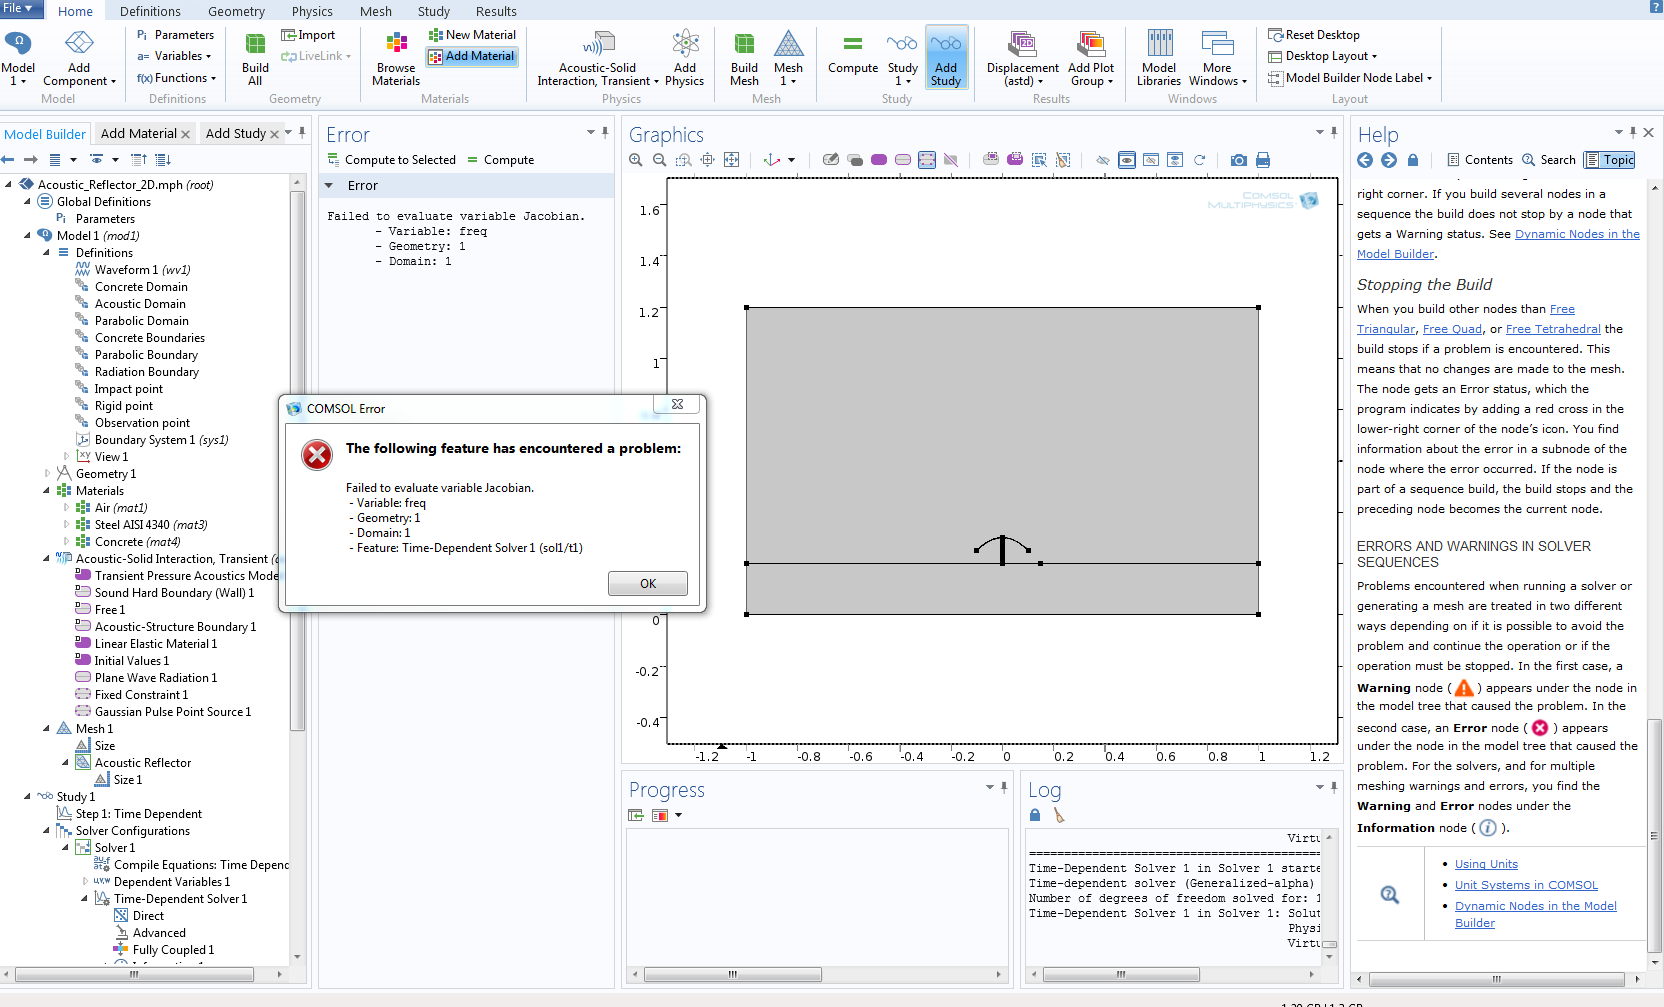The height and width of the screenshot is (1007, 1664).
Task: Click the Zoom In magnifier in Graphics toolbar
Action: click(636, 160)
